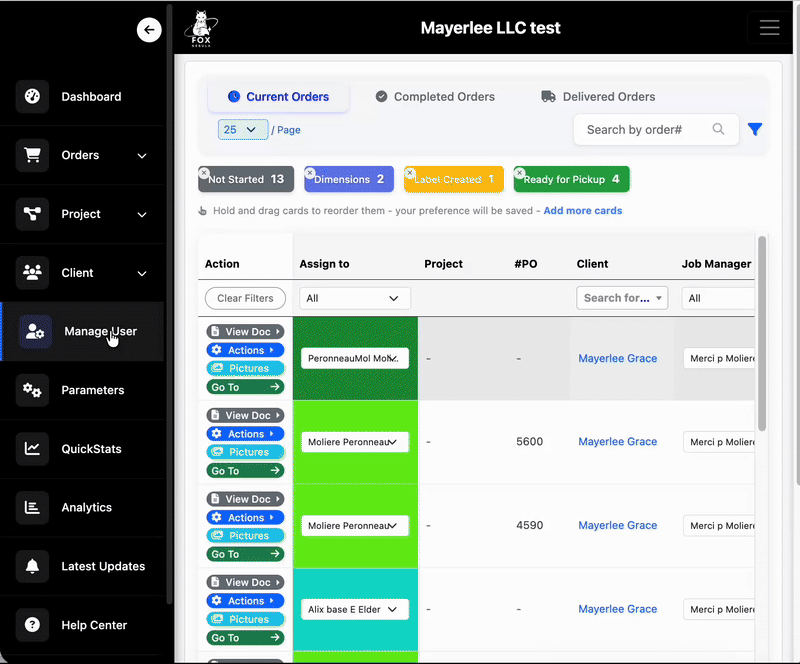This screenshot has height=664, width=800.
Task: Click the back arrow at the top left
Action: coord(149,29)
